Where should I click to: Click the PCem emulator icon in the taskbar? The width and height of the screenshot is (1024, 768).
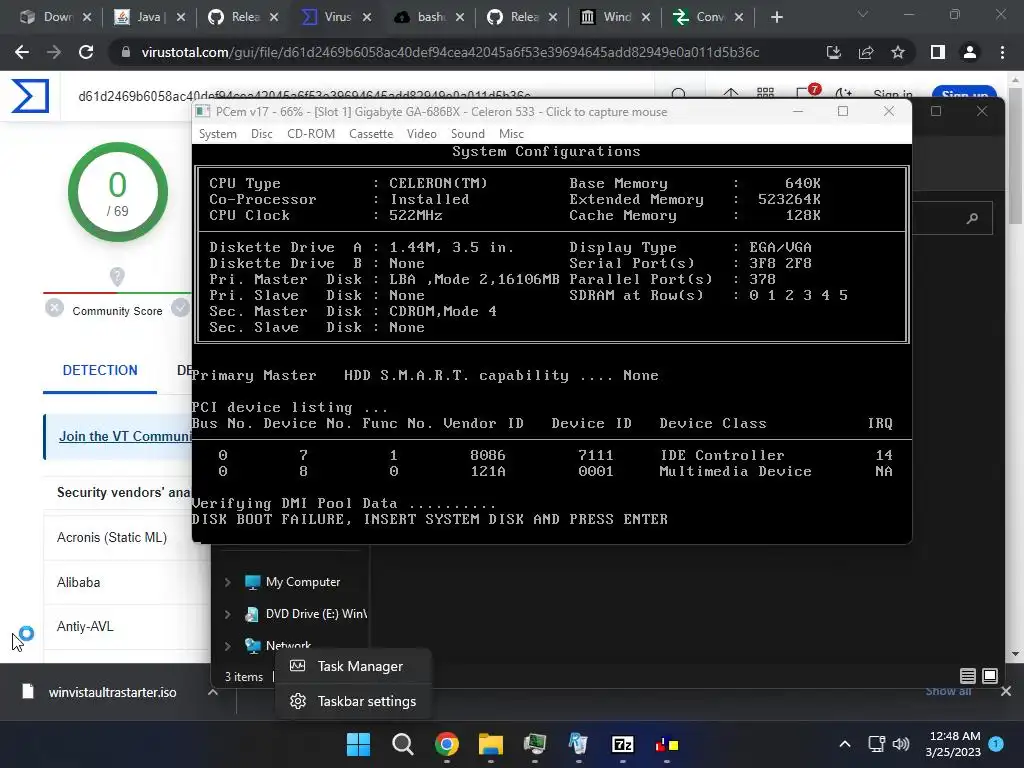[x=535, y=744]
